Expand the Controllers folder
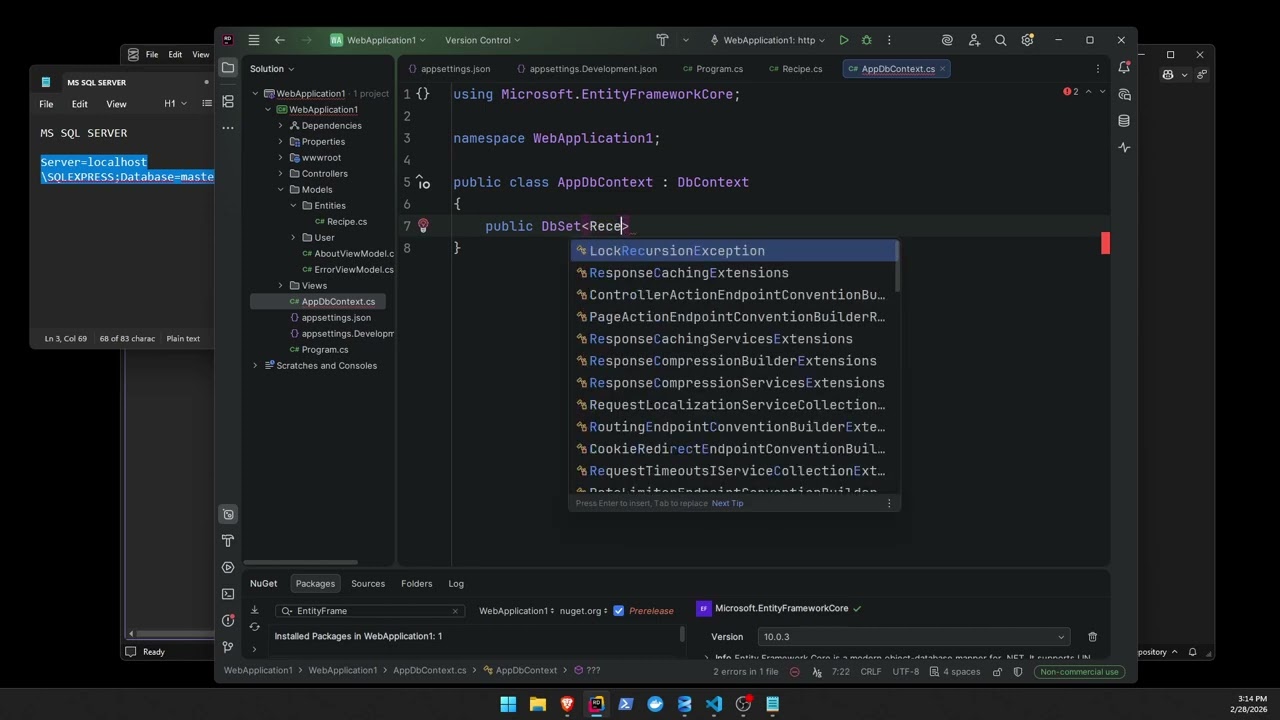This screenshot has height=720, width=1280. [281, 174]
